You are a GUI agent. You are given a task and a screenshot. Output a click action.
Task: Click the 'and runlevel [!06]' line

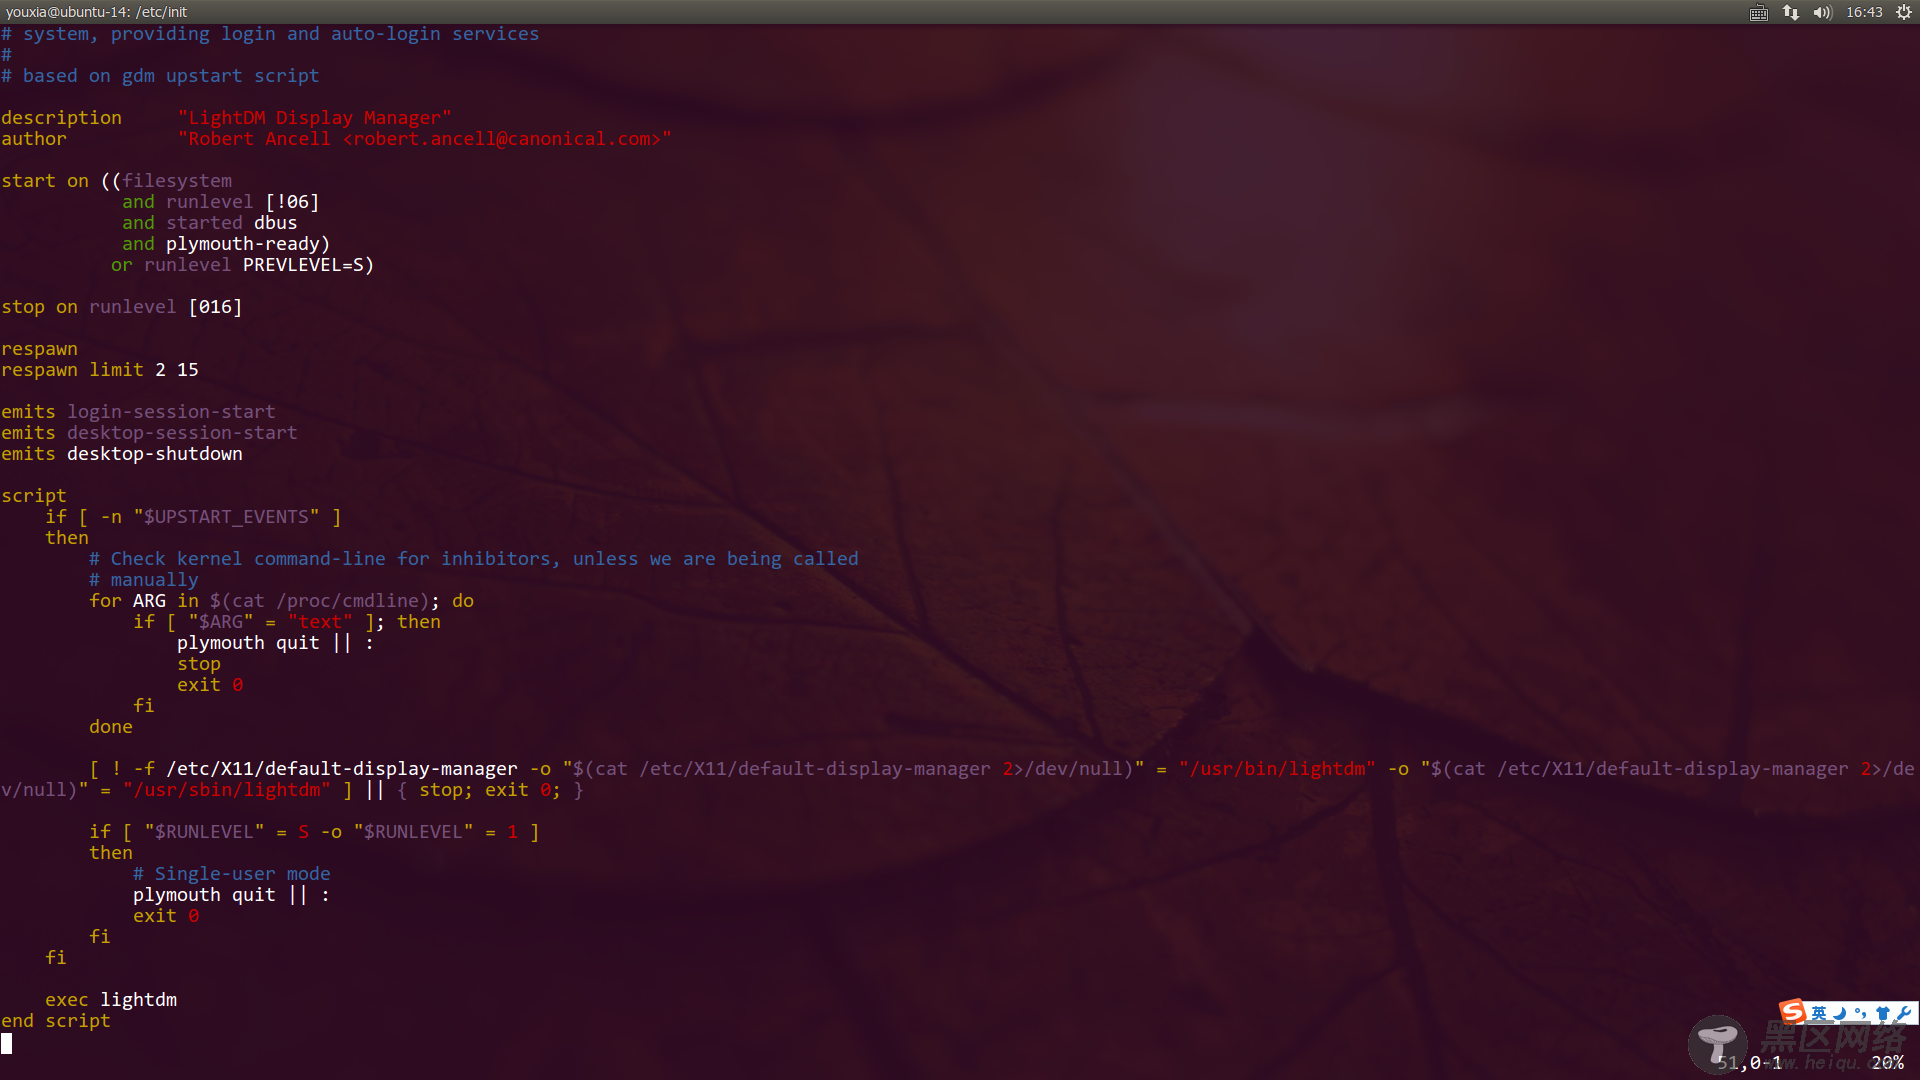[x=220, y=202]
